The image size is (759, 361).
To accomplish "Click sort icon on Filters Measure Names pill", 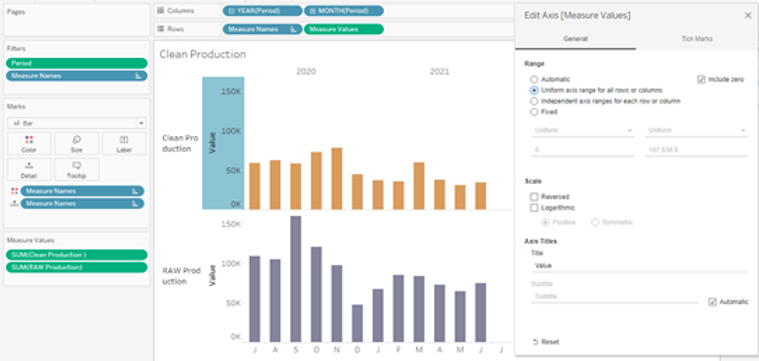I will [x=138, y=76].
